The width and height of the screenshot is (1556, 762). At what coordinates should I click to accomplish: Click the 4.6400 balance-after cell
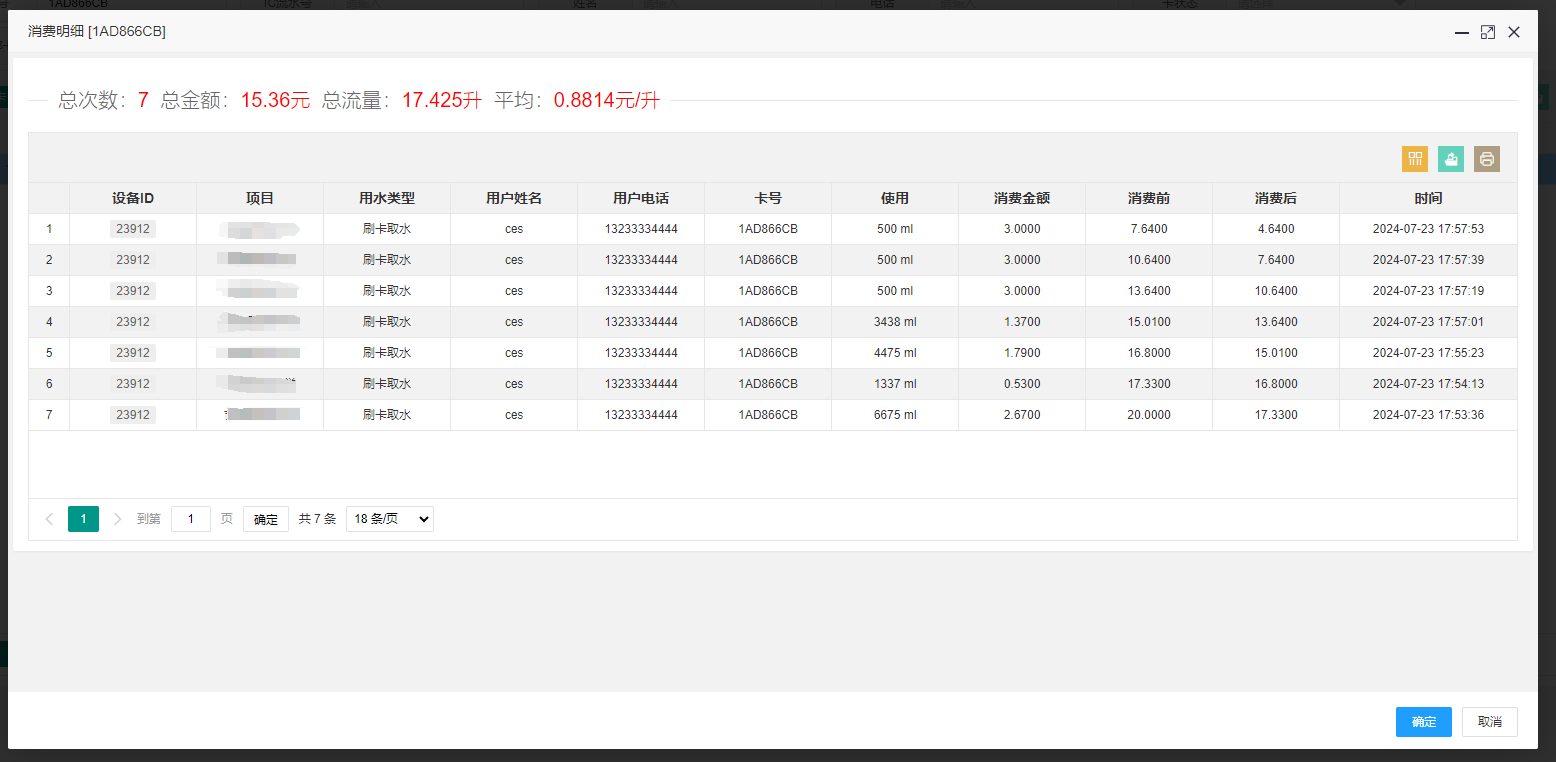tap(1276, 229)
